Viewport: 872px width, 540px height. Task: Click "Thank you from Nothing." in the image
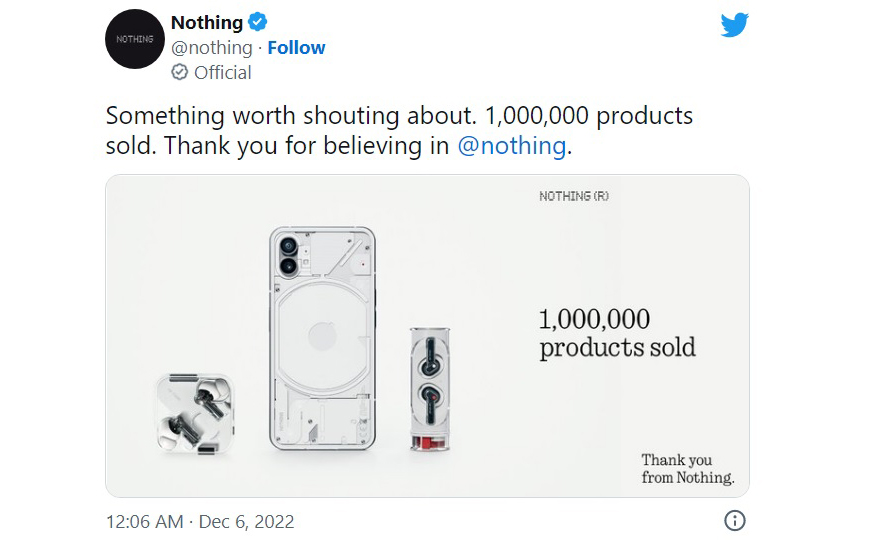(687, 469)
